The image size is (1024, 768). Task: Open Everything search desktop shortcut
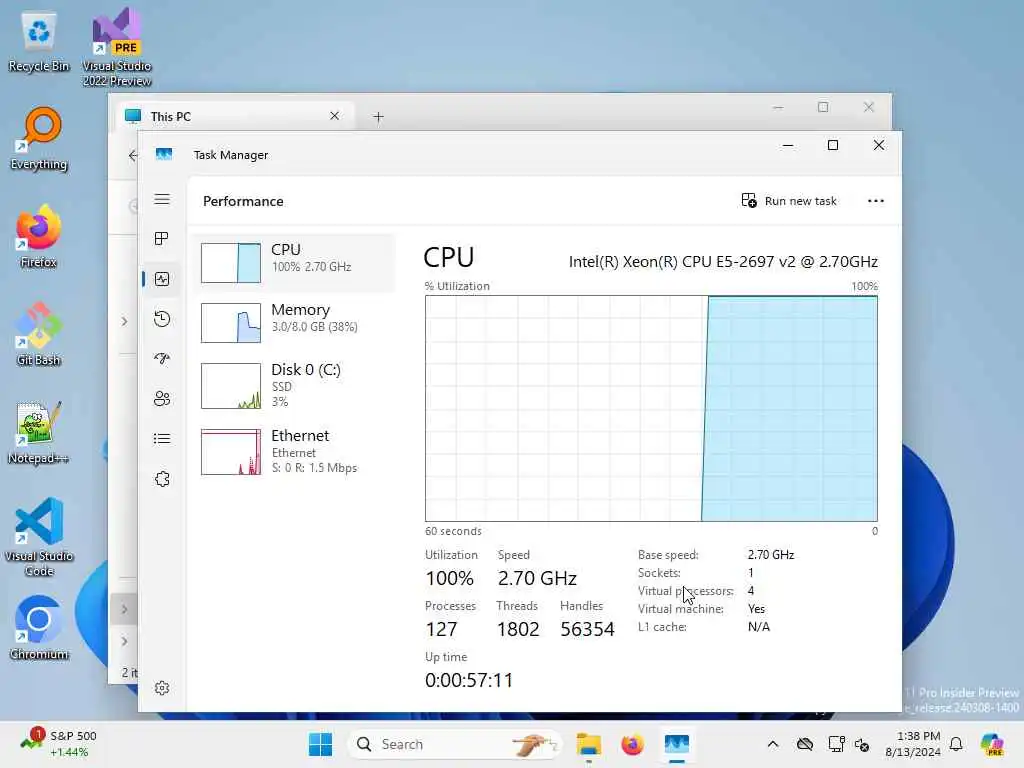coord(39,138)
